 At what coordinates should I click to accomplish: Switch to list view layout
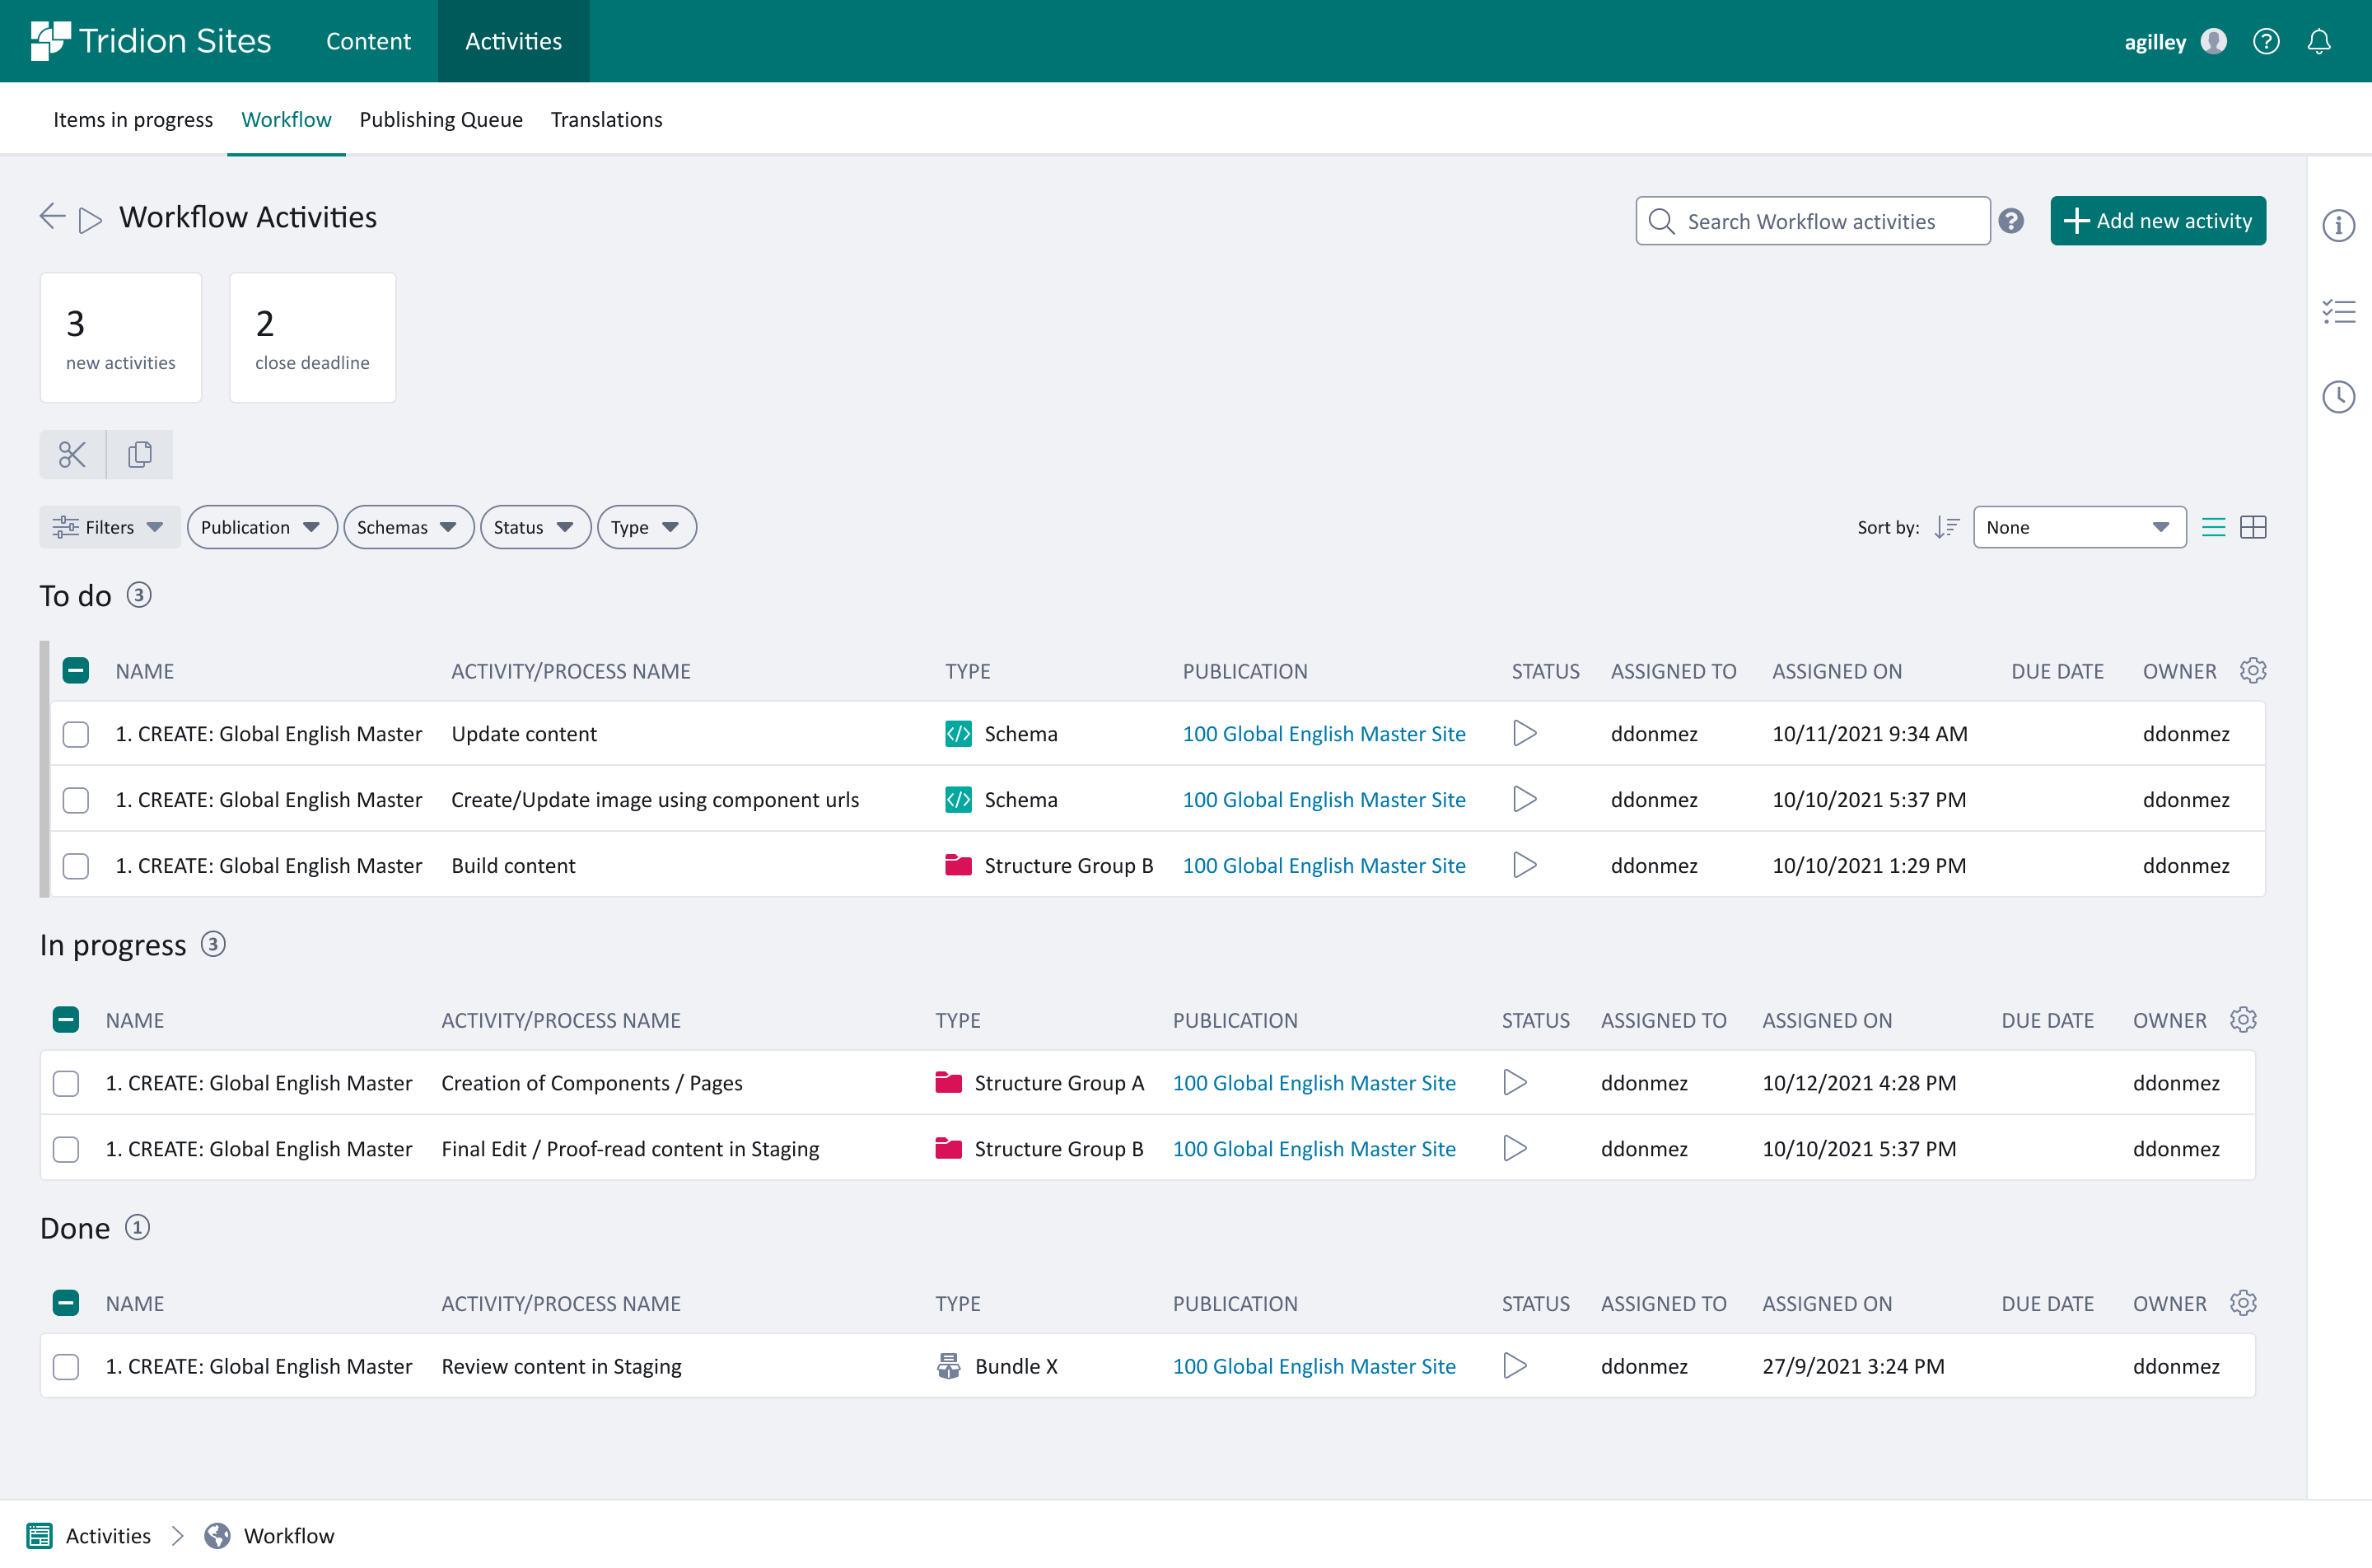pyautogui.click(x=2214, y=527)
